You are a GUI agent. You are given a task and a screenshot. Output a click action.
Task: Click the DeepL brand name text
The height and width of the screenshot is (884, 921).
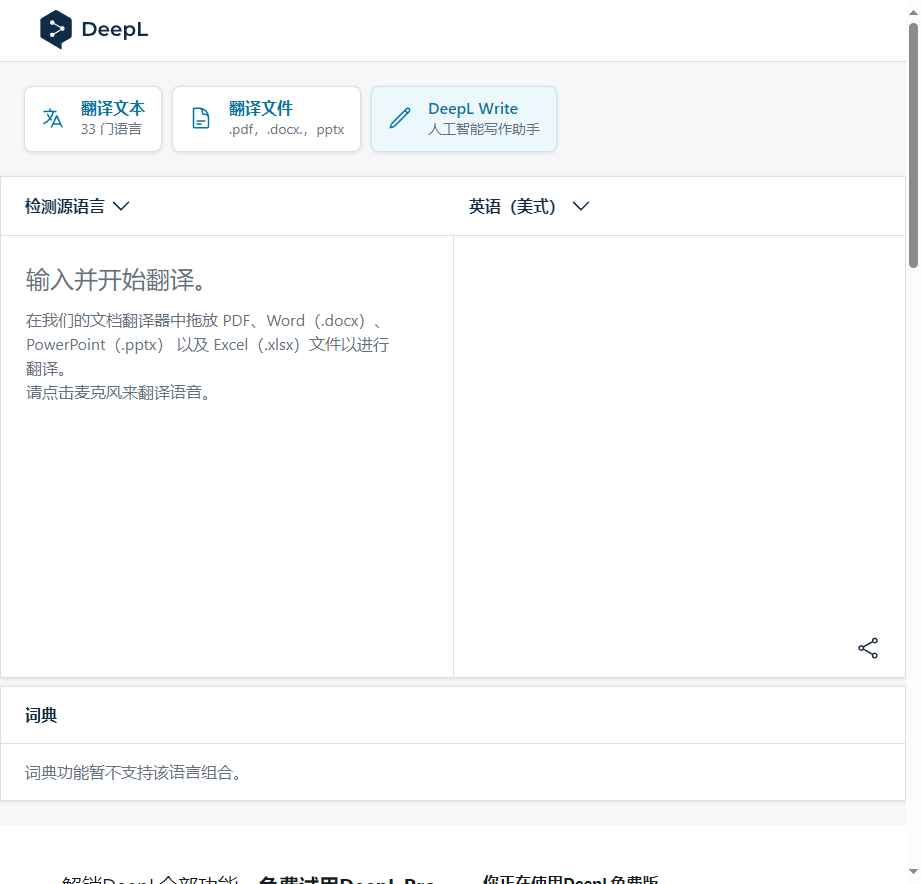point(115,29)
